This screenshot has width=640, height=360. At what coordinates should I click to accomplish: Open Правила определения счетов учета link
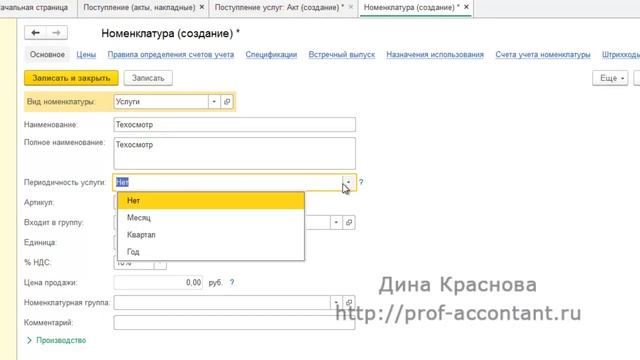(x=171, y=55)
